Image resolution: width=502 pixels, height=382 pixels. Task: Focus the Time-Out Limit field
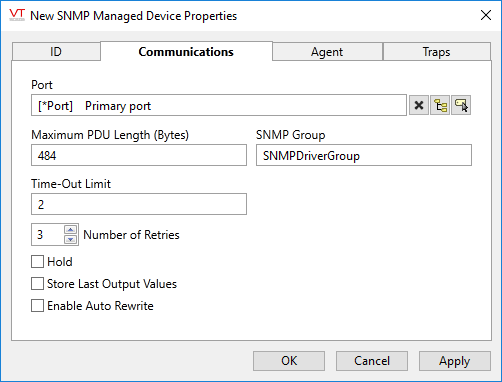coord(139,204)
